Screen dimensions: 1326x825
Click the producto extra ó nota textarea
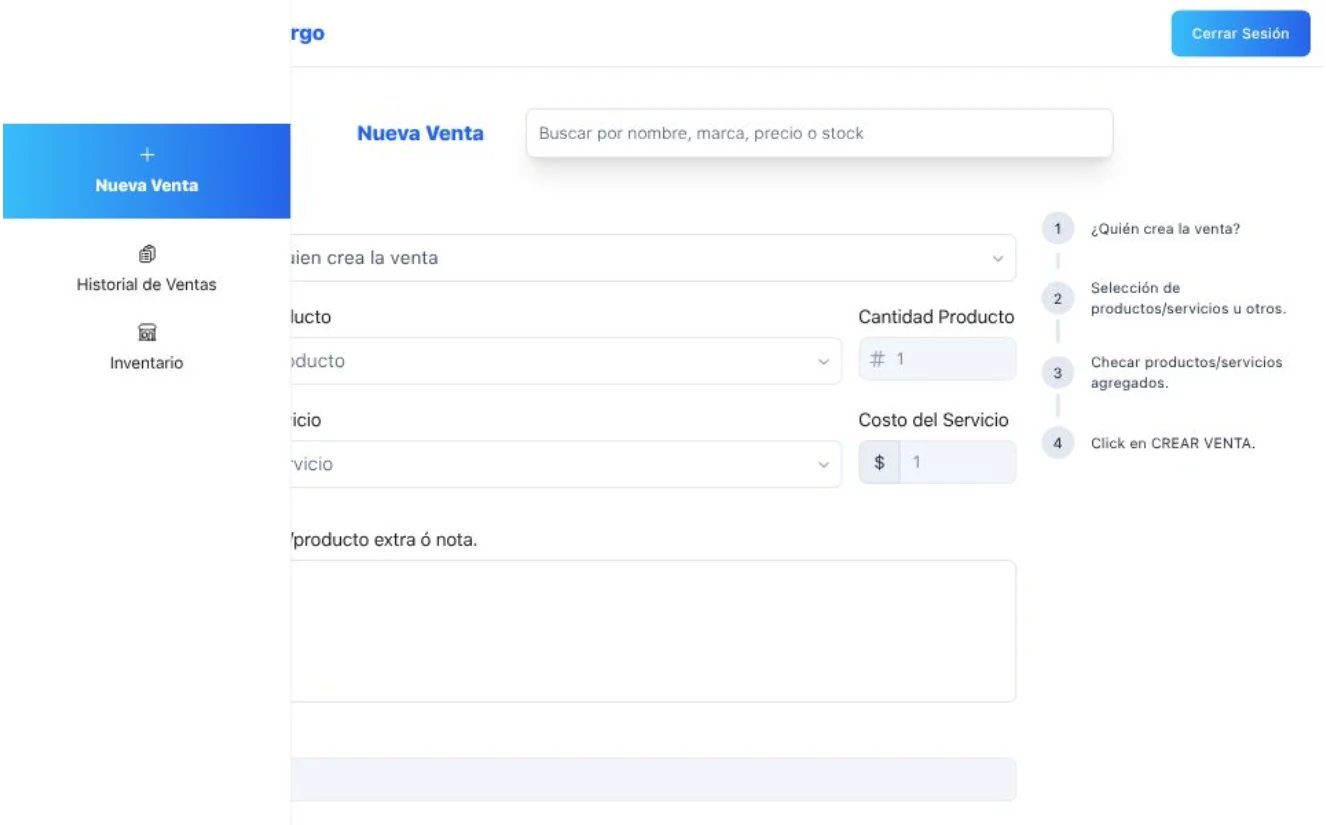653,631
